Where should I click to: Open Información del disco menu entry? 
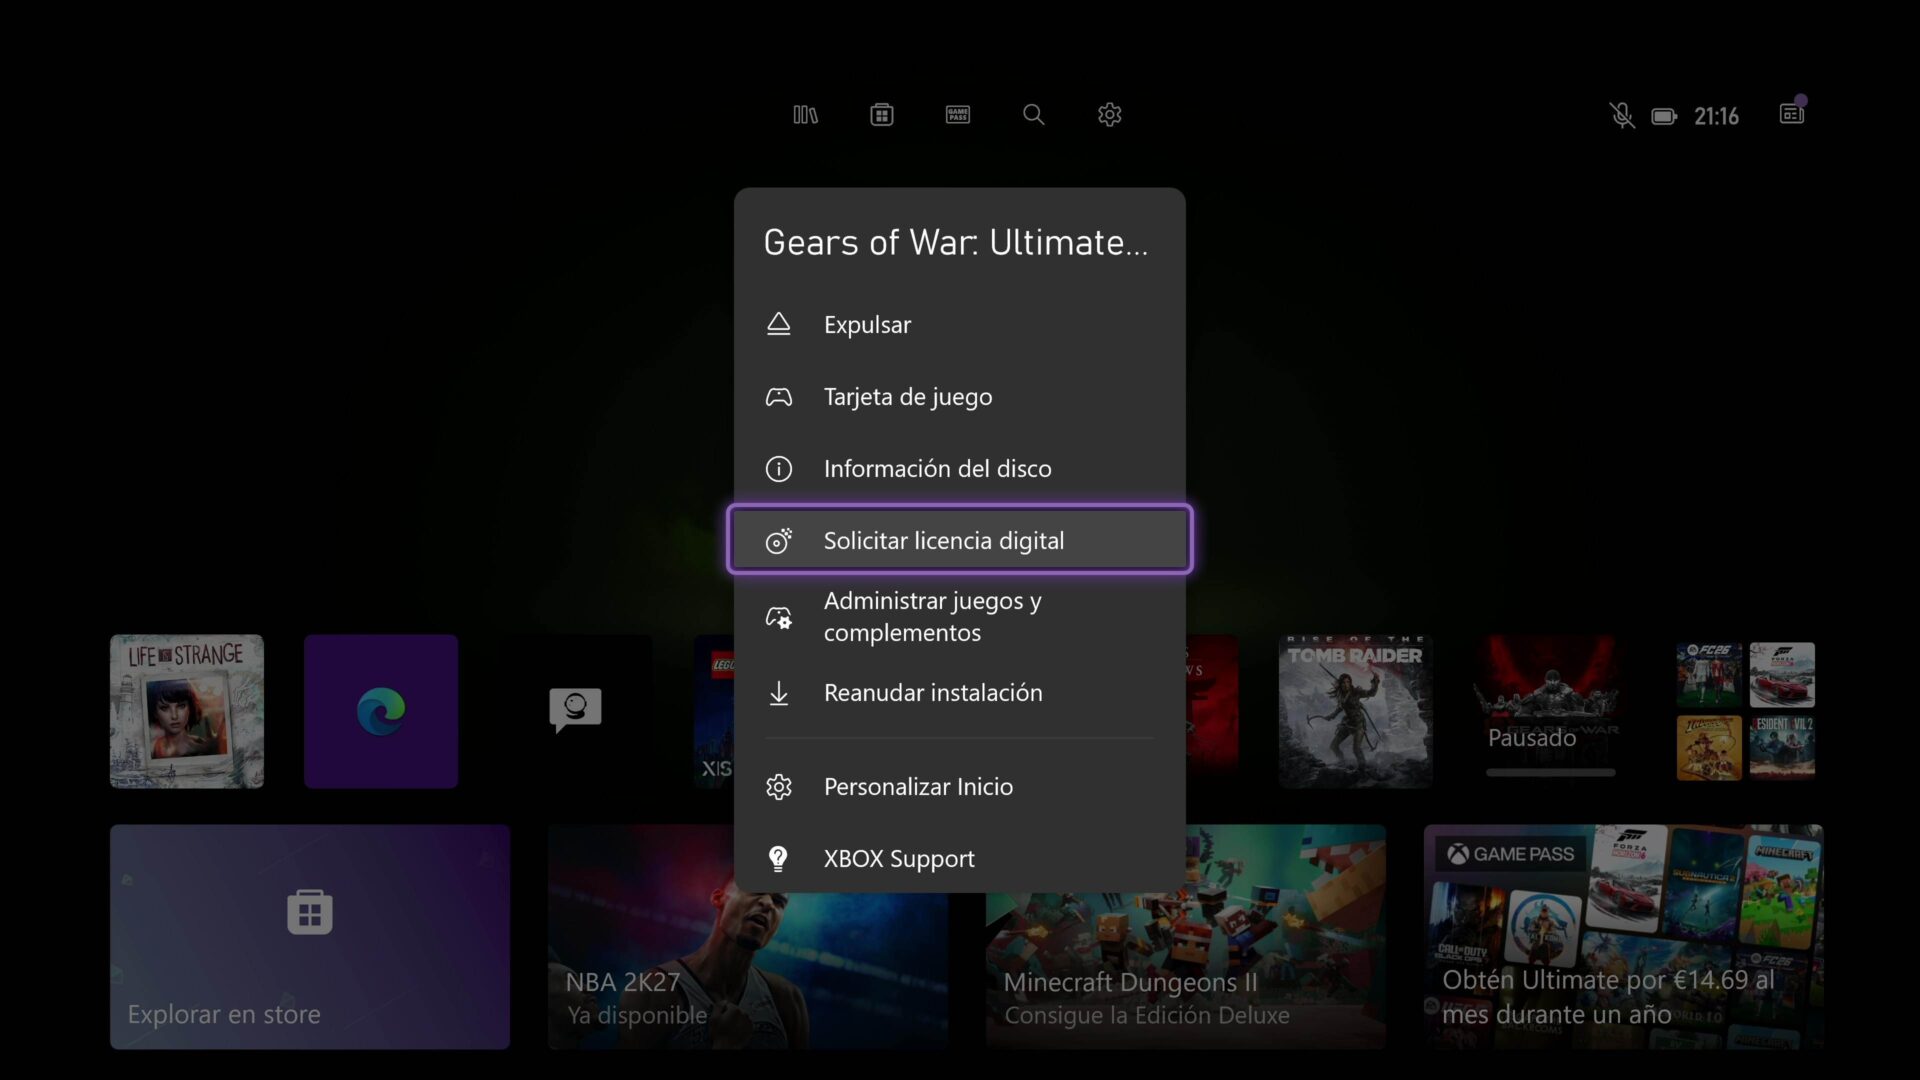click(960, 469)
